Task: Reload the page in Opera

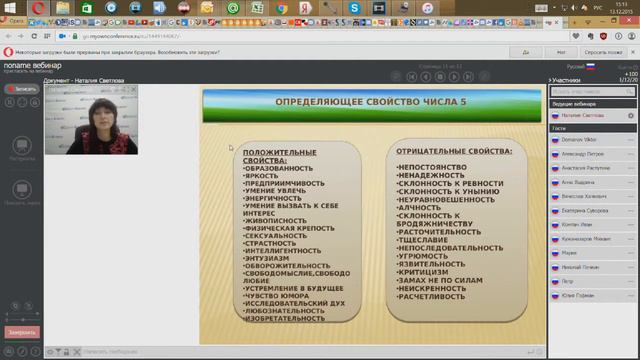Action: click(34, 36)
